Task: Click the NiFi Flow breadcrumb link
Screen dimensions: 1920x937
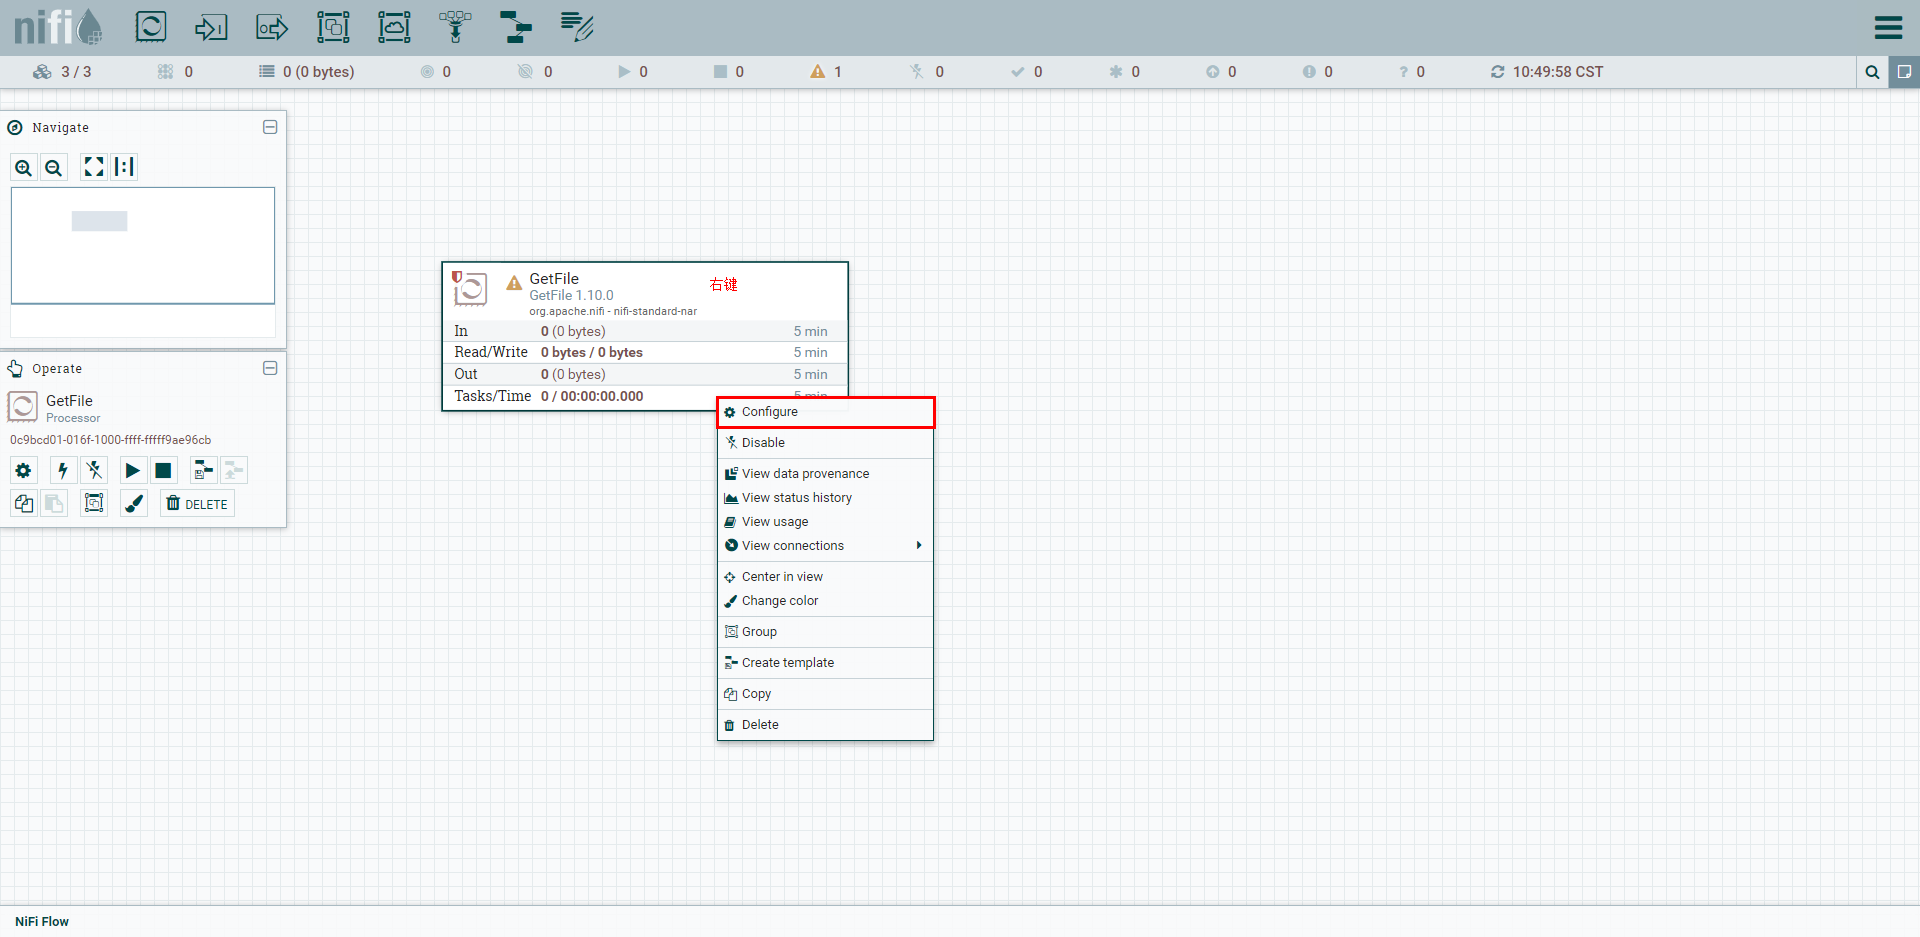Action: click(x=42, y=922)
